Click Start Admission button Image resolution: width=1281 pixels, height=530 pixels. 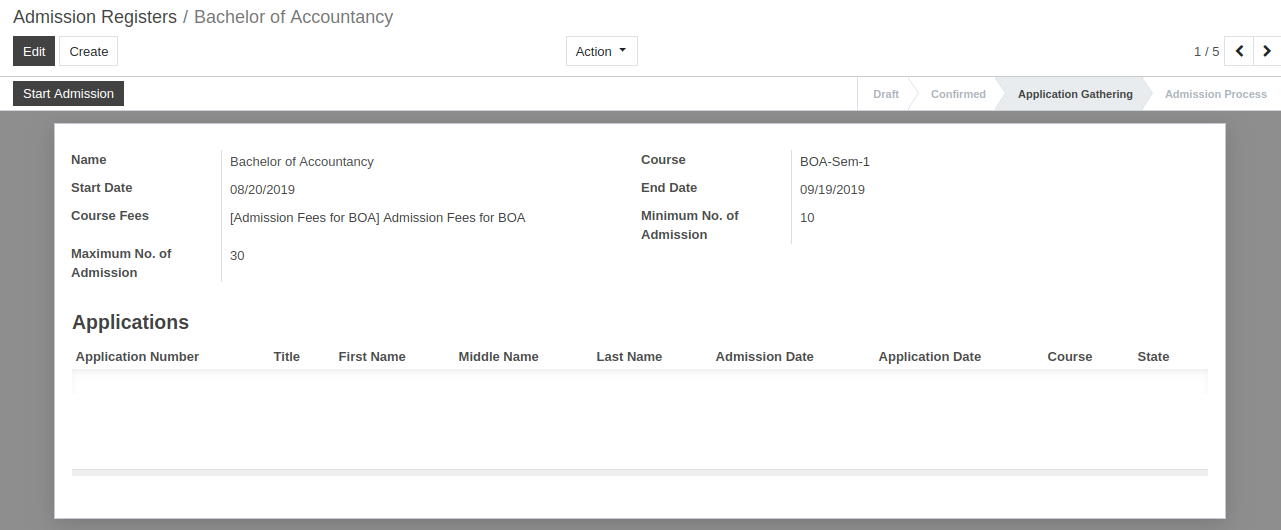68,94
